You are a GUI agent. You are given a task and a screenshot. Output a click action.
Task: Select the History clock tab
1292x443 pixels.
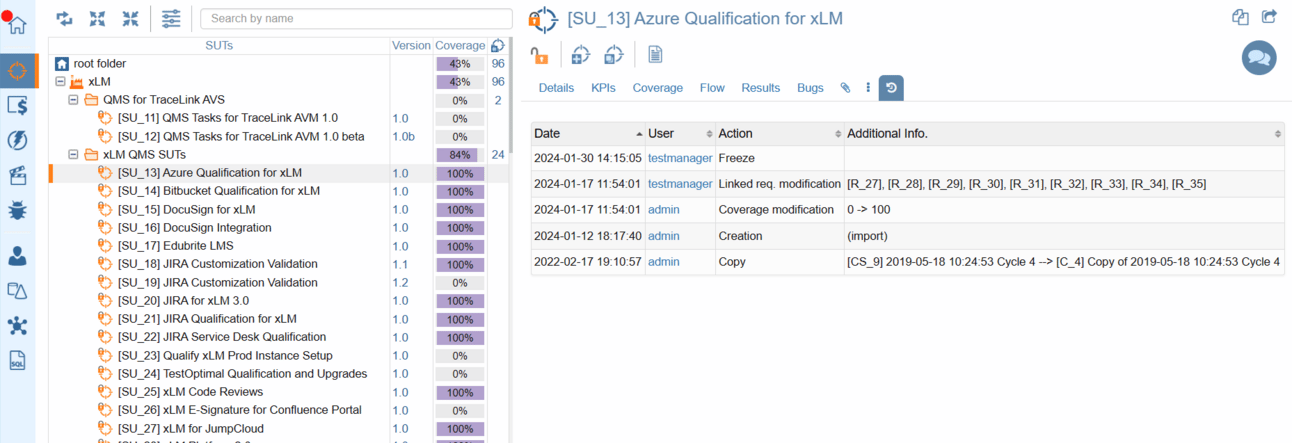[891, 88]
